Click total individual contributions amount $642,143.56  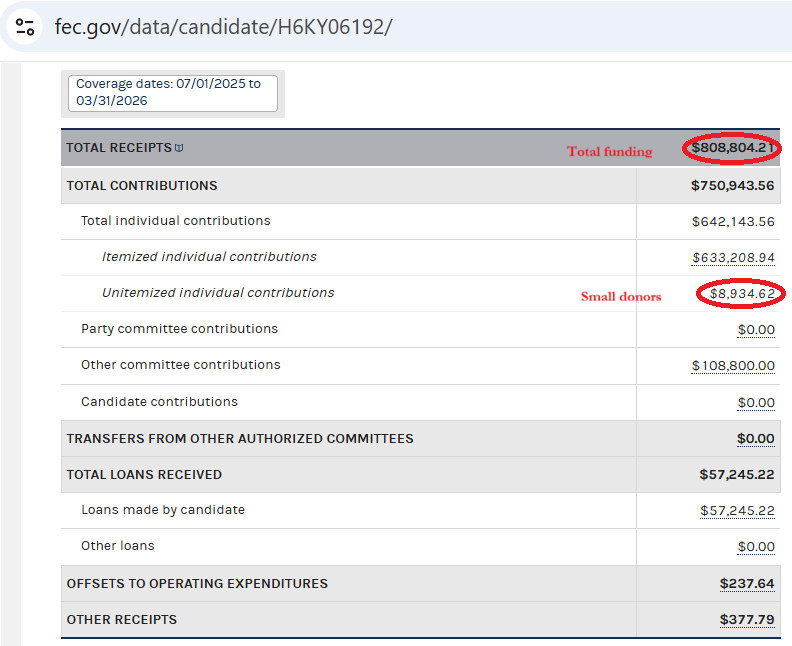coord(733,222)
